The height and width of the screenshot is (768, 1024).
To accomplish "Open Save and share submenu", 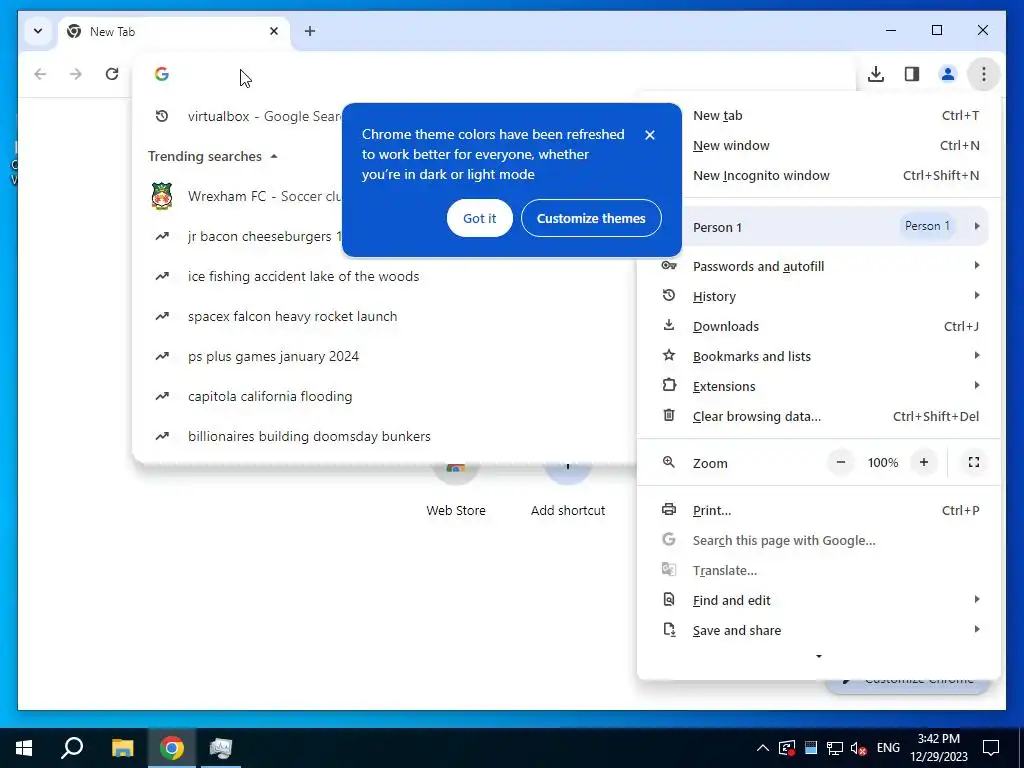I will pyautogui.click(x=819, y=630).
